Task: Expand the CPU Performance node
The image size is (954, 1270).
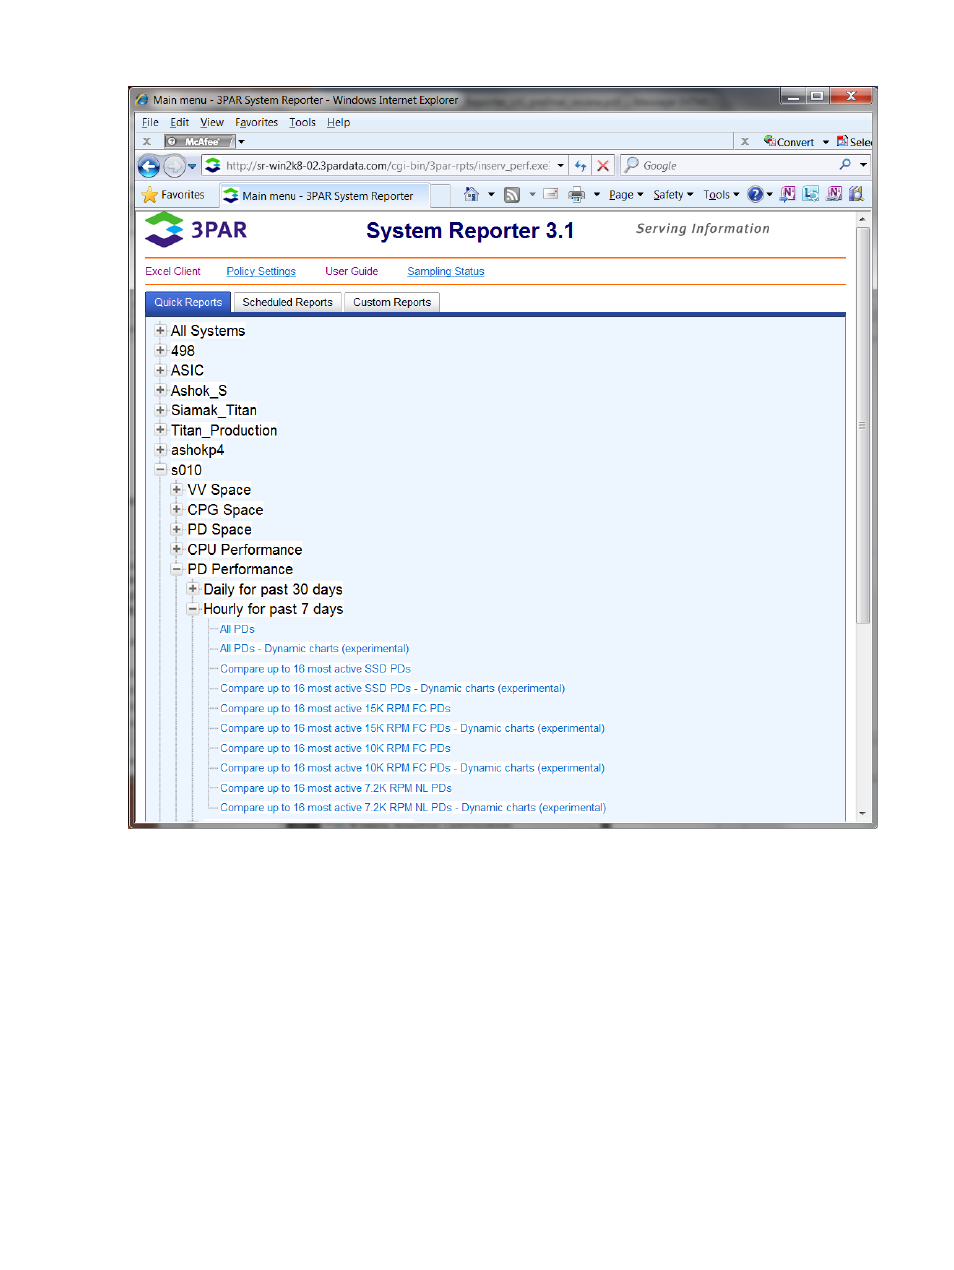Action: point(177,549)
